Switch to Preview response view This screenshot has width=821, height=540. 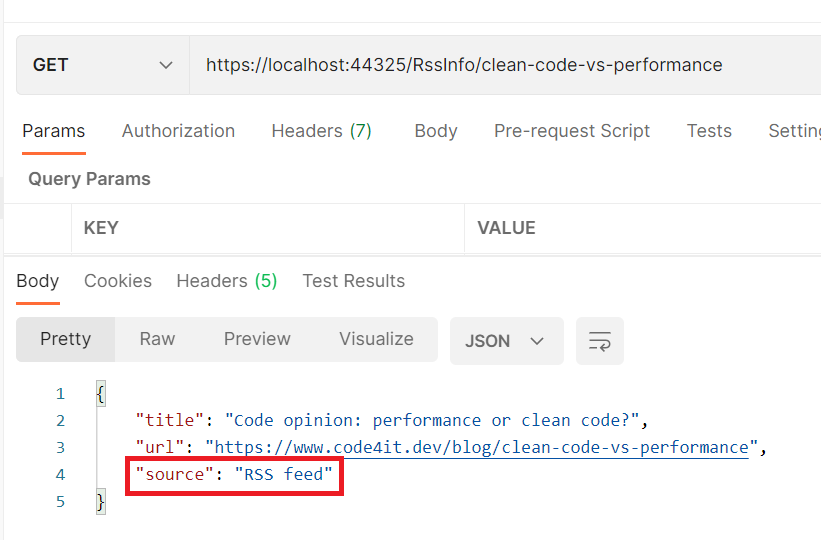coord(257,339)
